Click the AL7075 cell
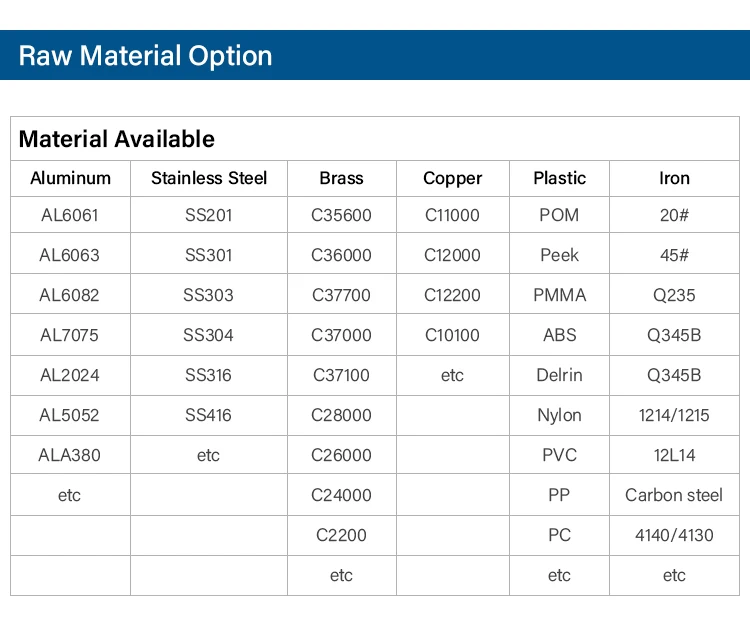Image resolution: width=750 pixels, height=626 pixels. coord(70,335)
